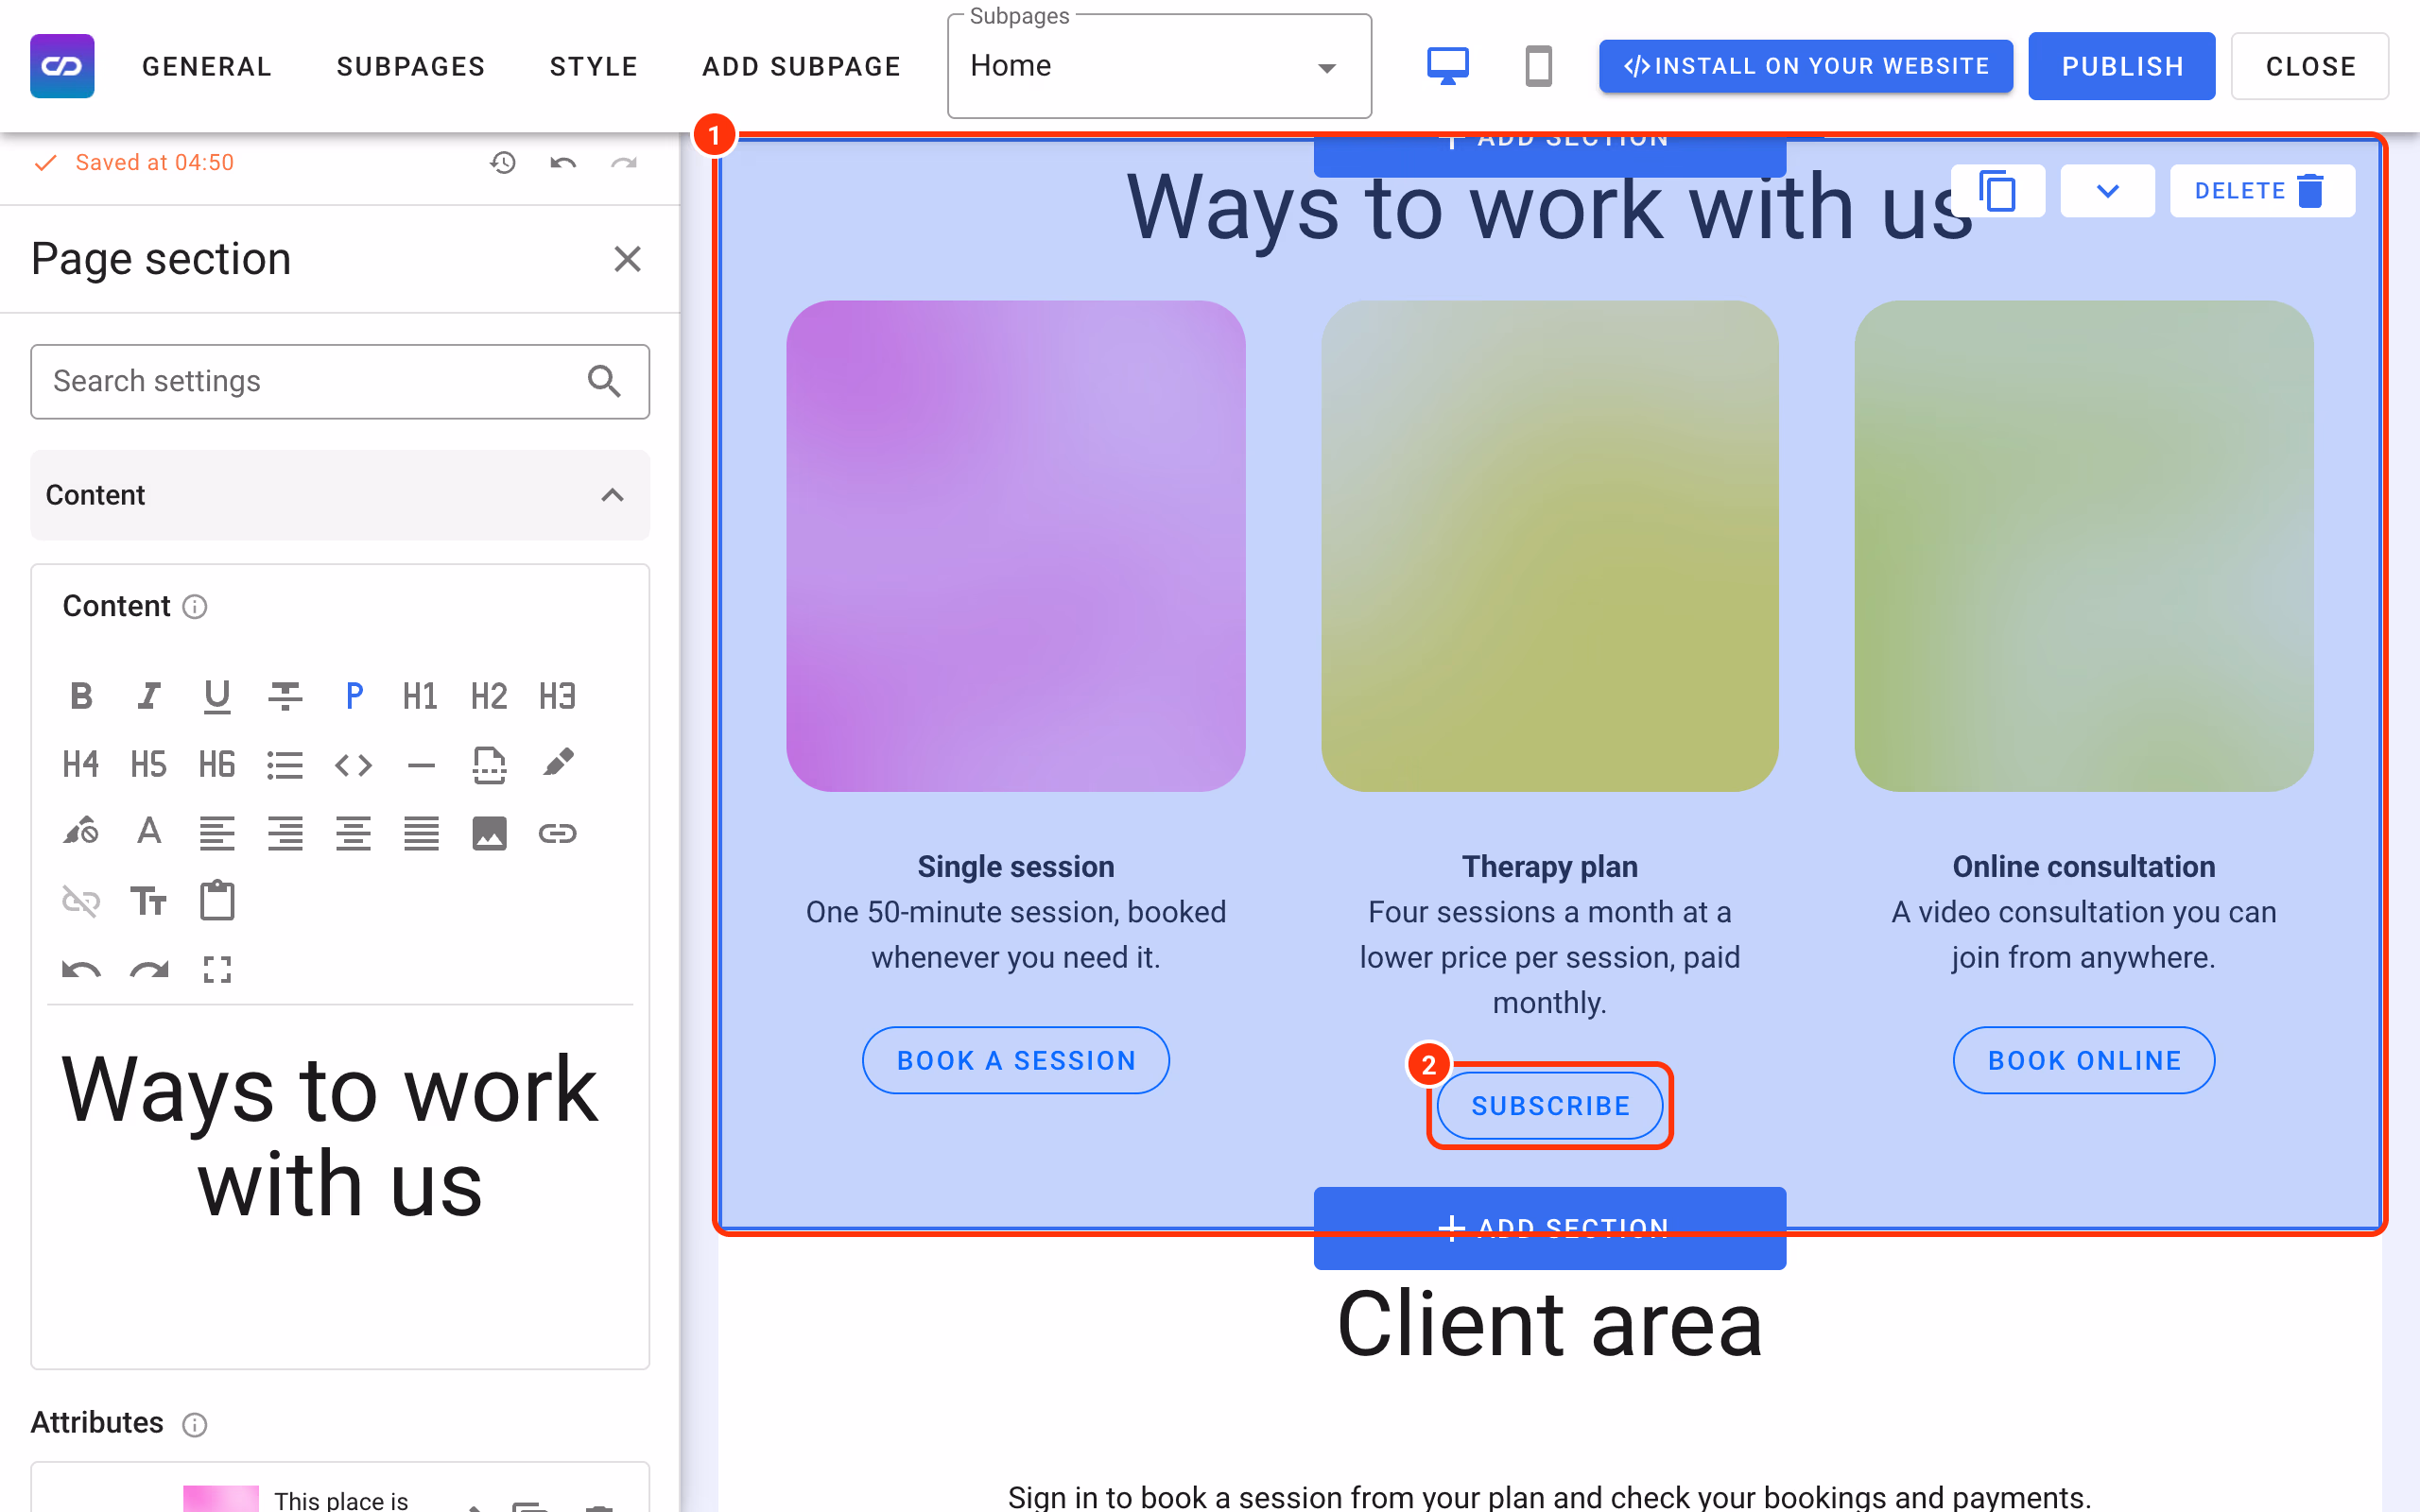2420x1512 pixels.
Task: Open the STYLE menu
Action: pos(594,66)
